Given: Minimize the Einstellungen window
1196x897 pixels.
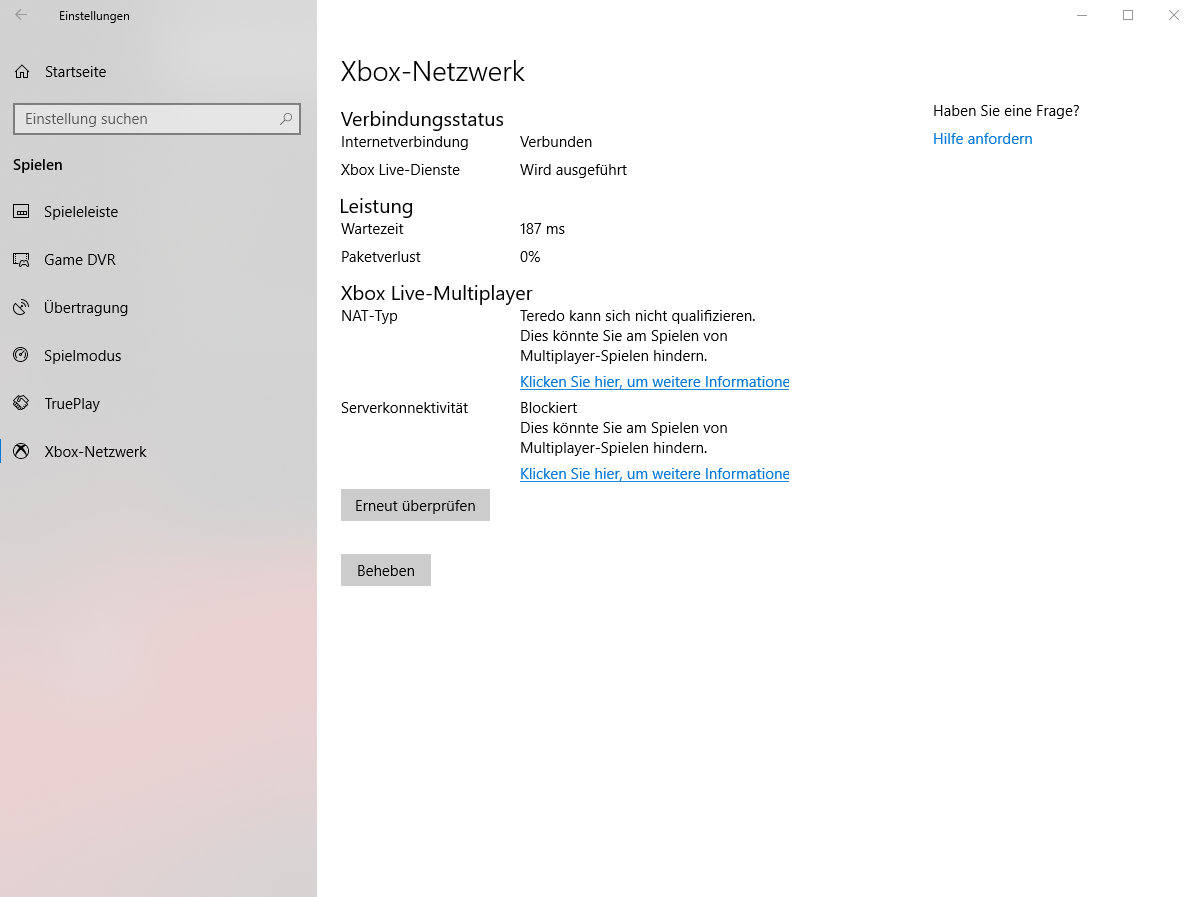Looking at the screenshot, I should pyautogui.click(x=1082, y=15).
